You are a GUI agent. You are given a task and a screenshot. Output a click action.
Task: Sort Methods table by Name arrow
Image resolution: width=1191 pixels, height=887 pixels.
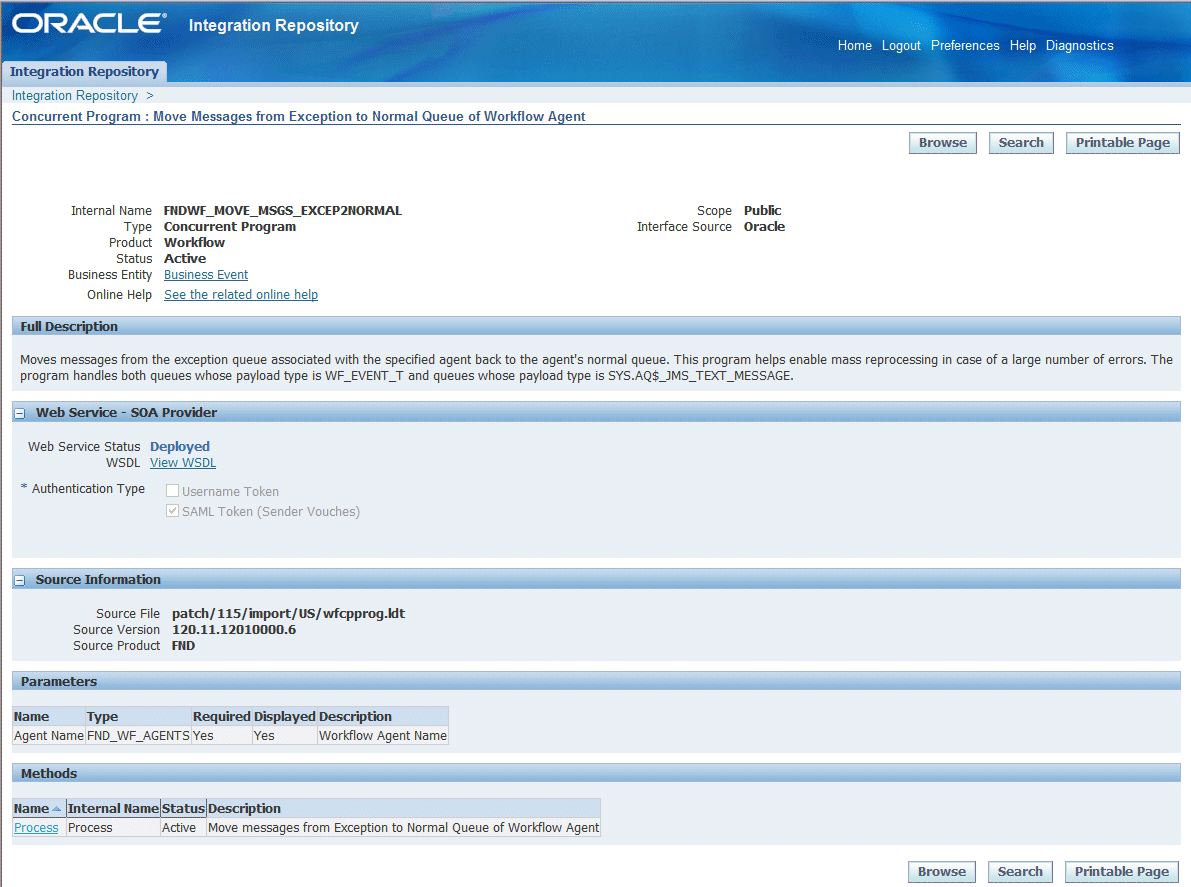(56, 809)
